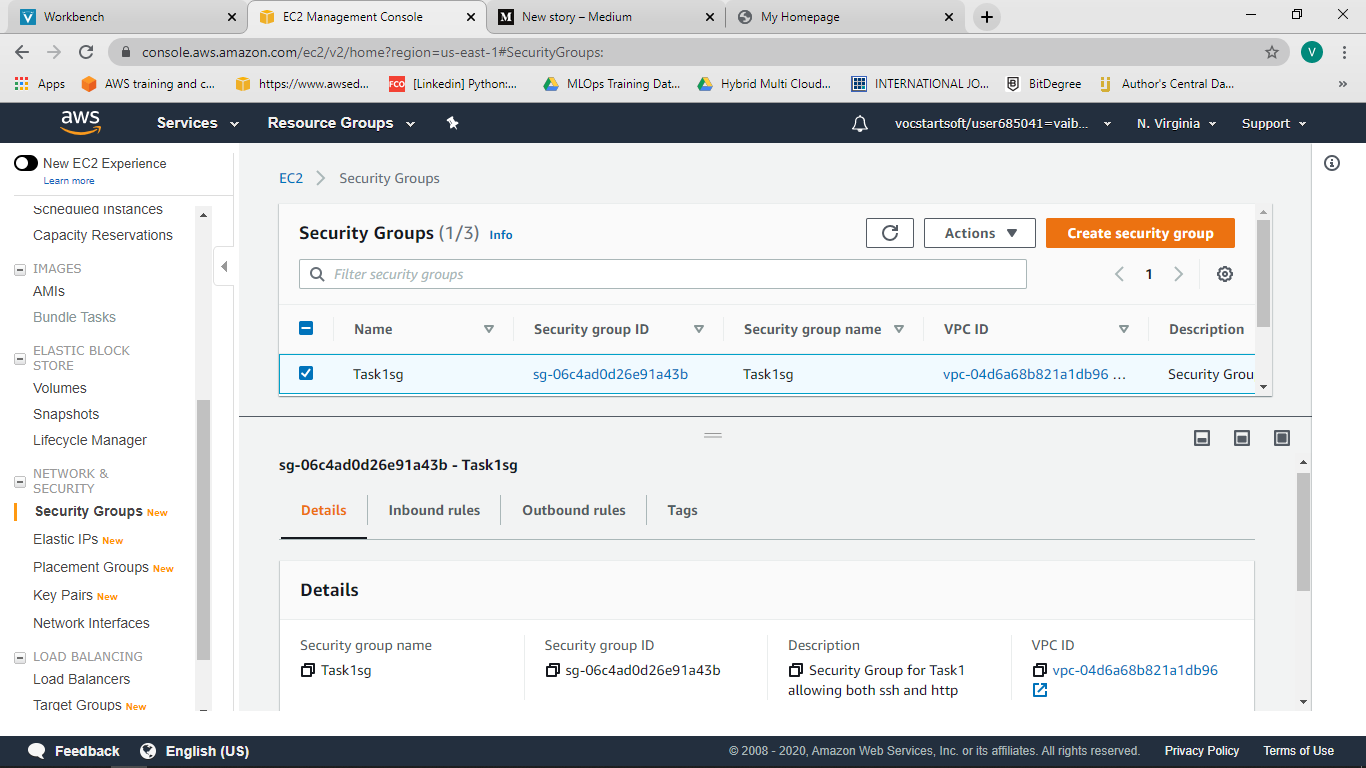The image size is (1366, 768).
Task: Click the pin favorites icon in navigation bar
Action: pyautogui.click(x=452, y=122)
